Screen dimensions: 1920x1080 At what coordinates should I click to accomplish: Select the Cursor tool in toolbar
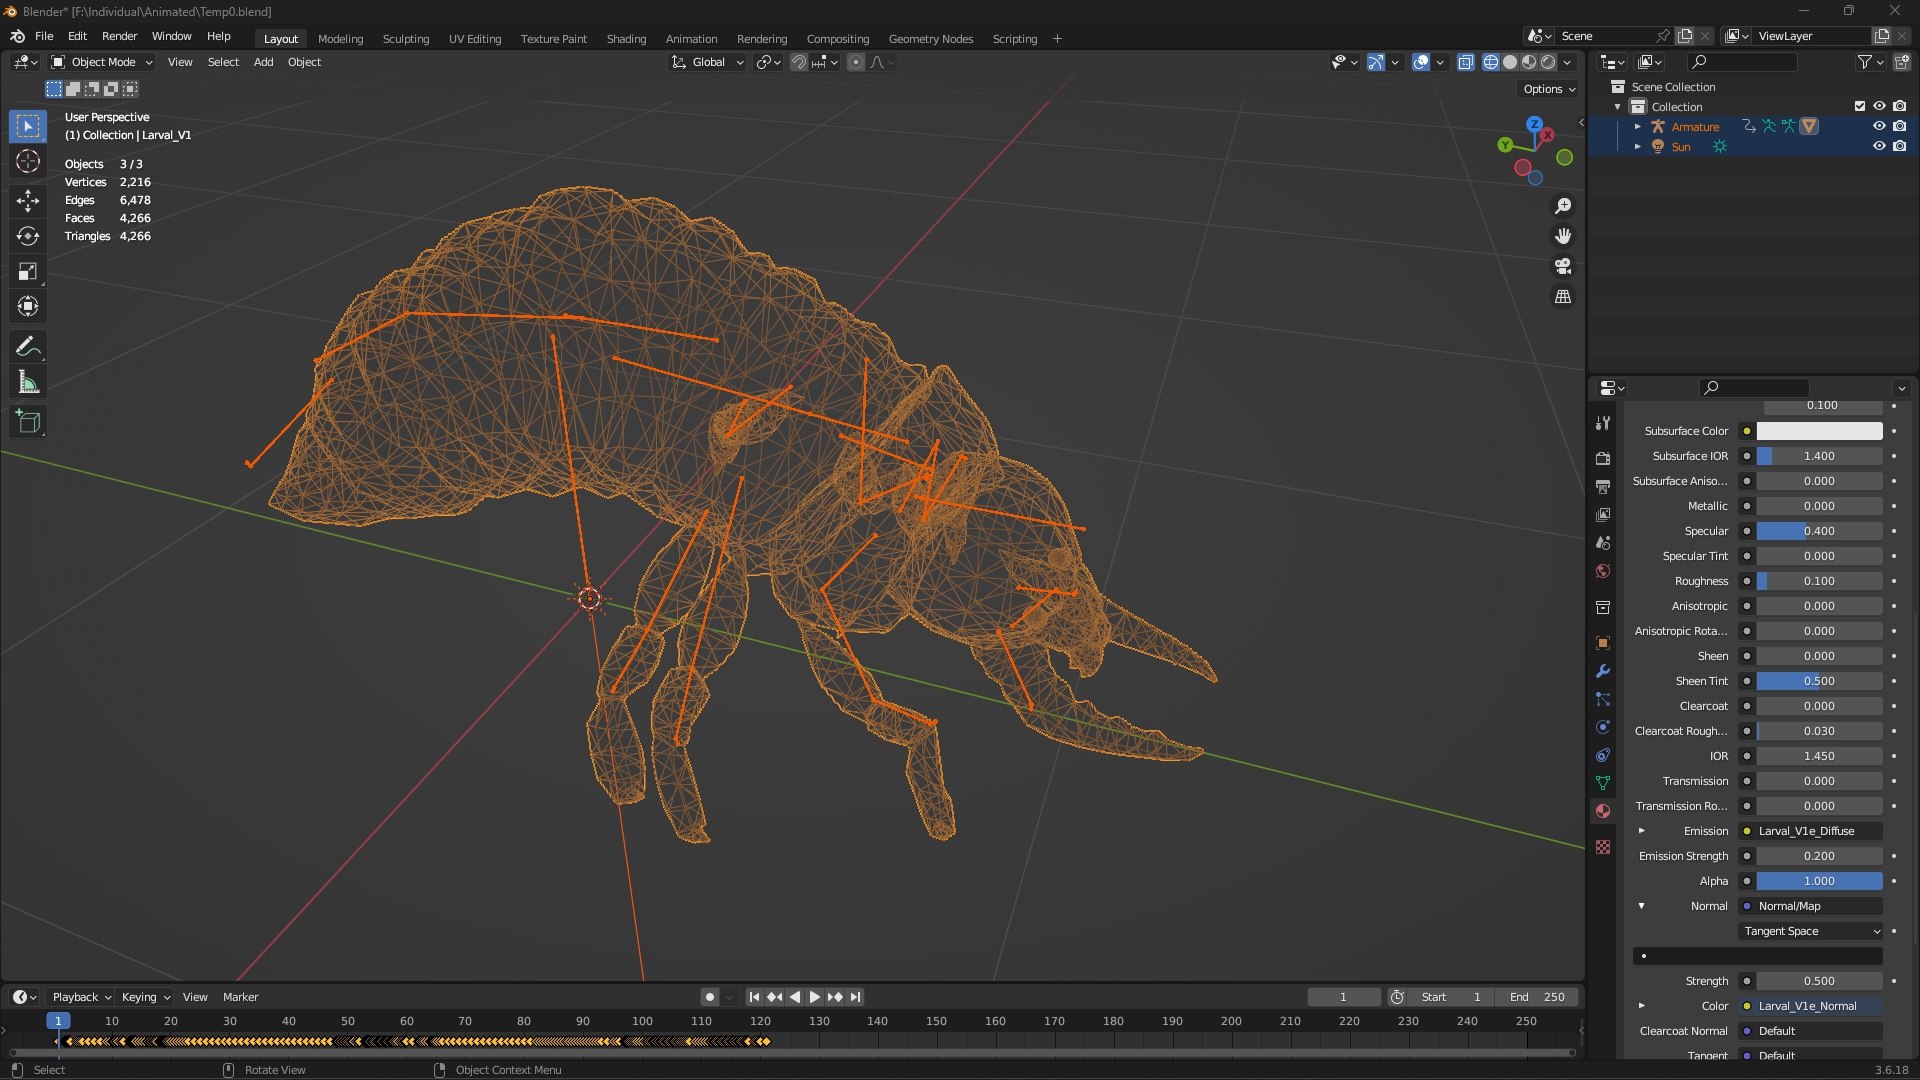28,161
